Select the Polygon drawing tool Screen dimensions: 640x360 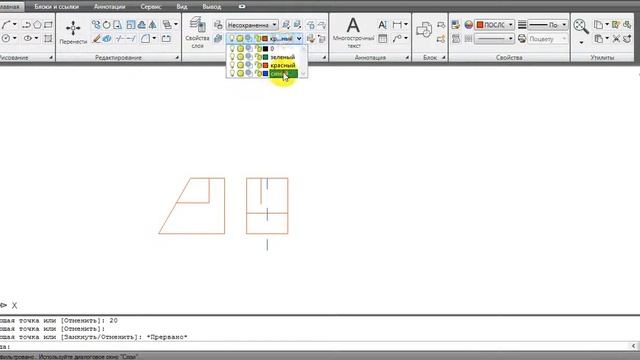coord(37,25)
